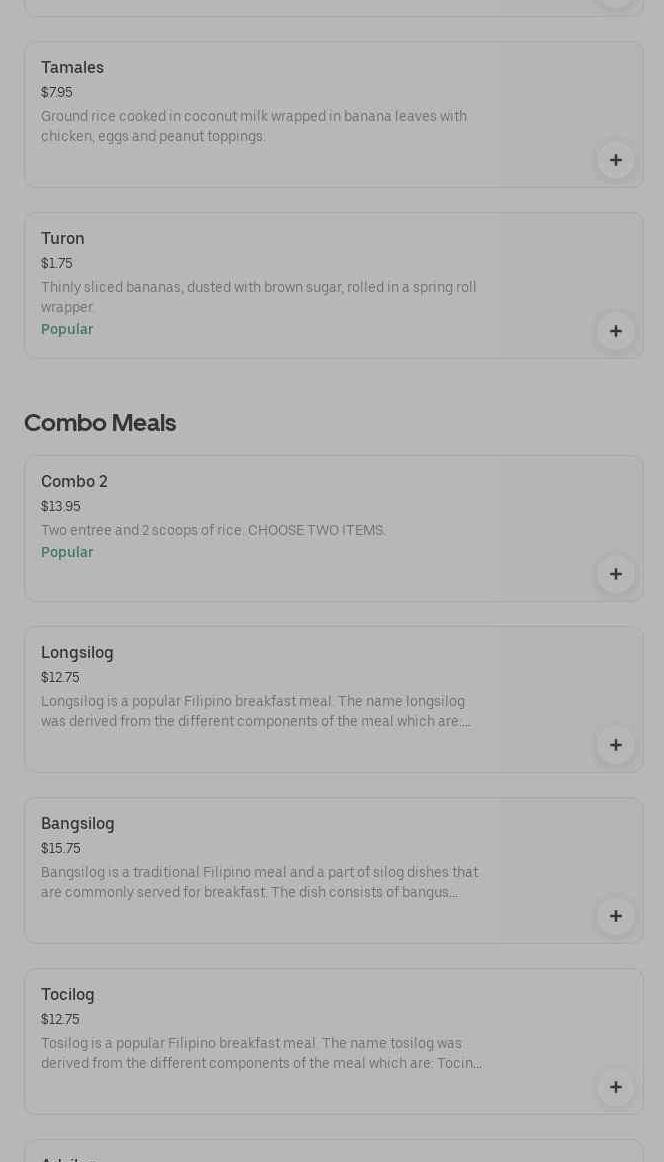
Task: Add Turon using its plus icon
Action: point(615,331)
